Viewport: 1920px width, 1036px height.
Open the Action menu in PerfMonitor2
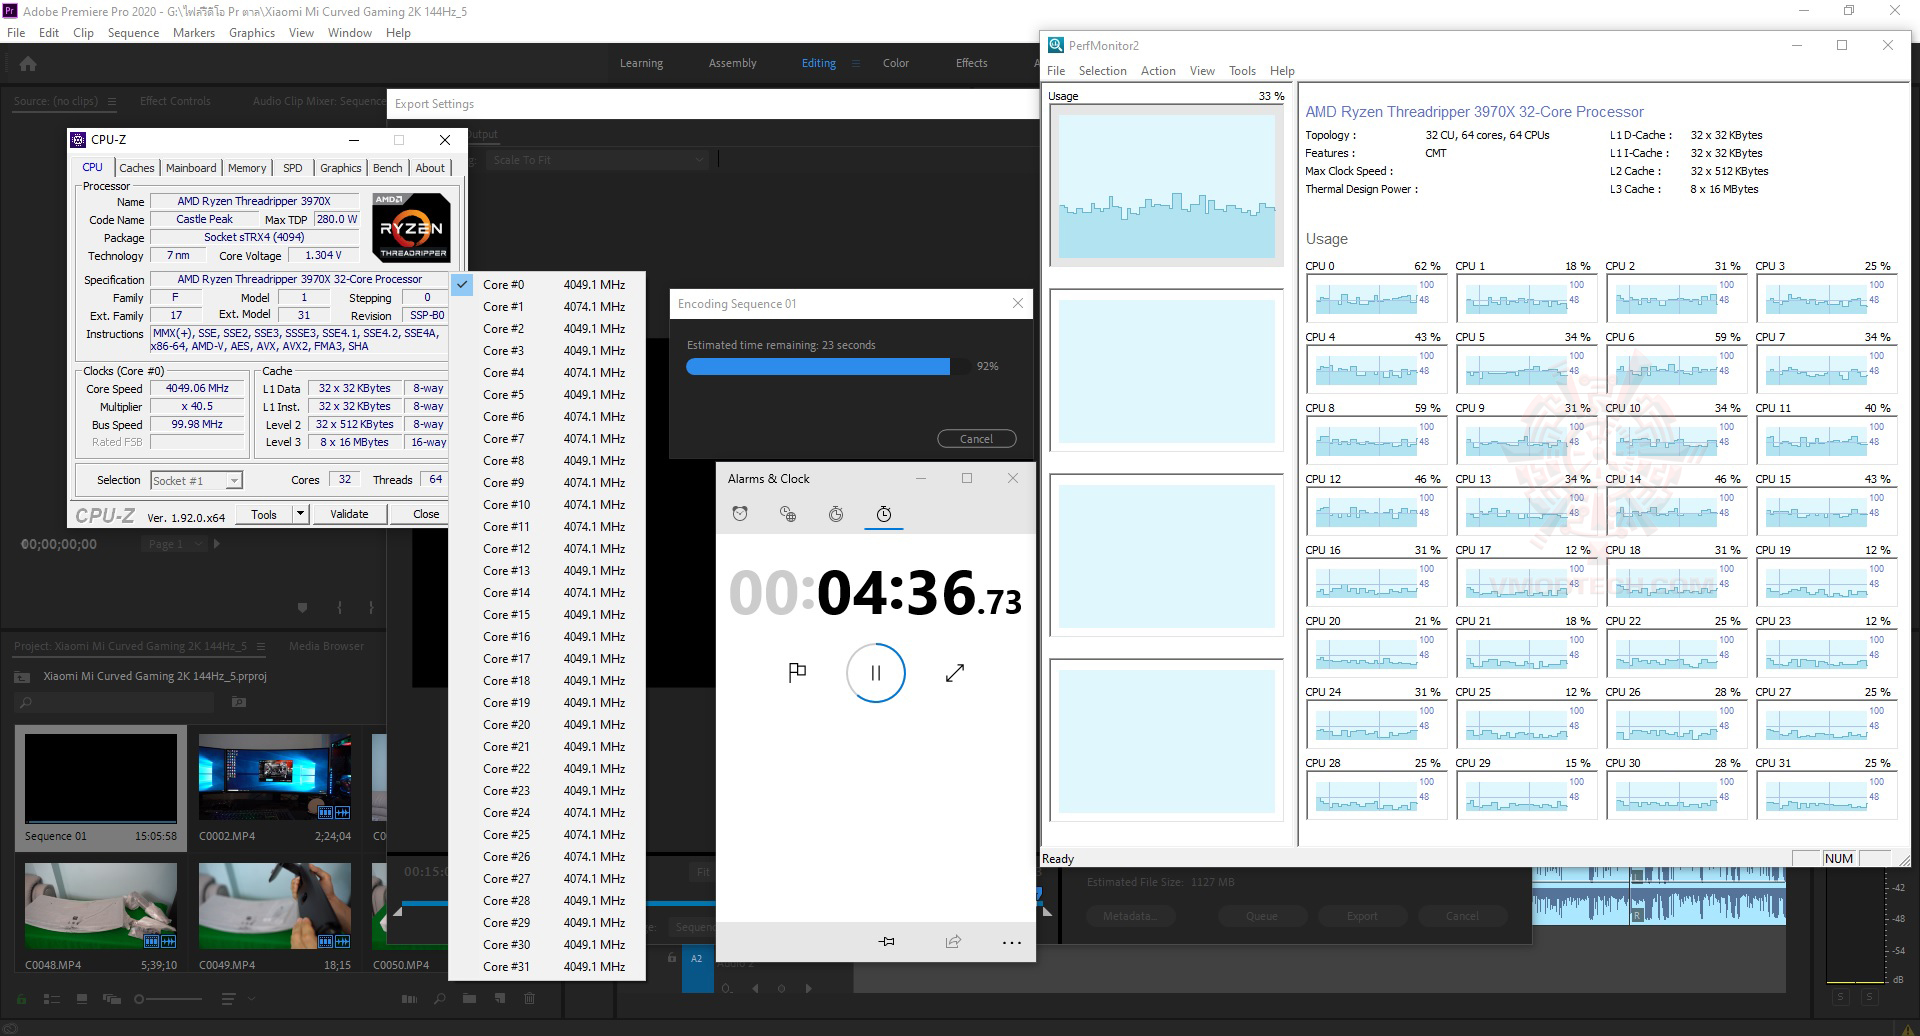(1158, 71)
